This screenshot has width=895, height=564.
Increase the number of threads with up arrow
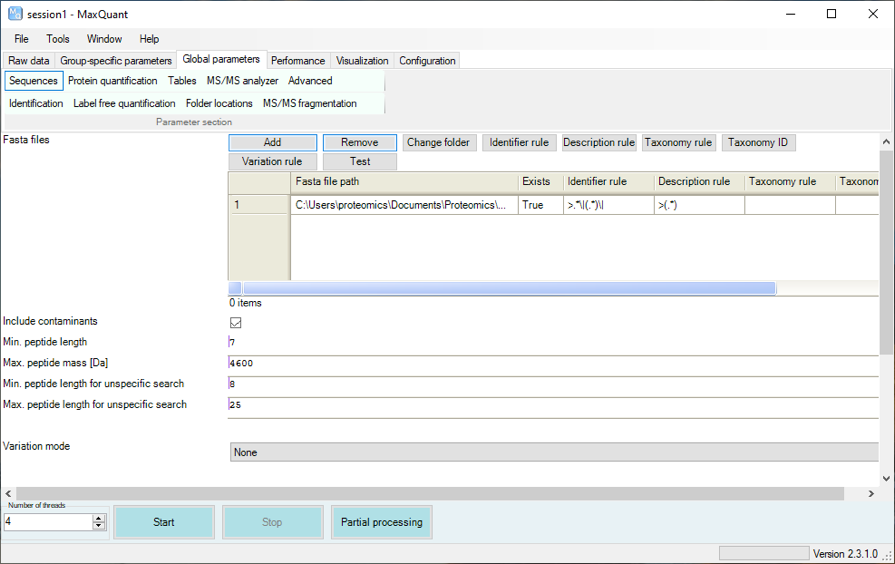coord(98,518)
